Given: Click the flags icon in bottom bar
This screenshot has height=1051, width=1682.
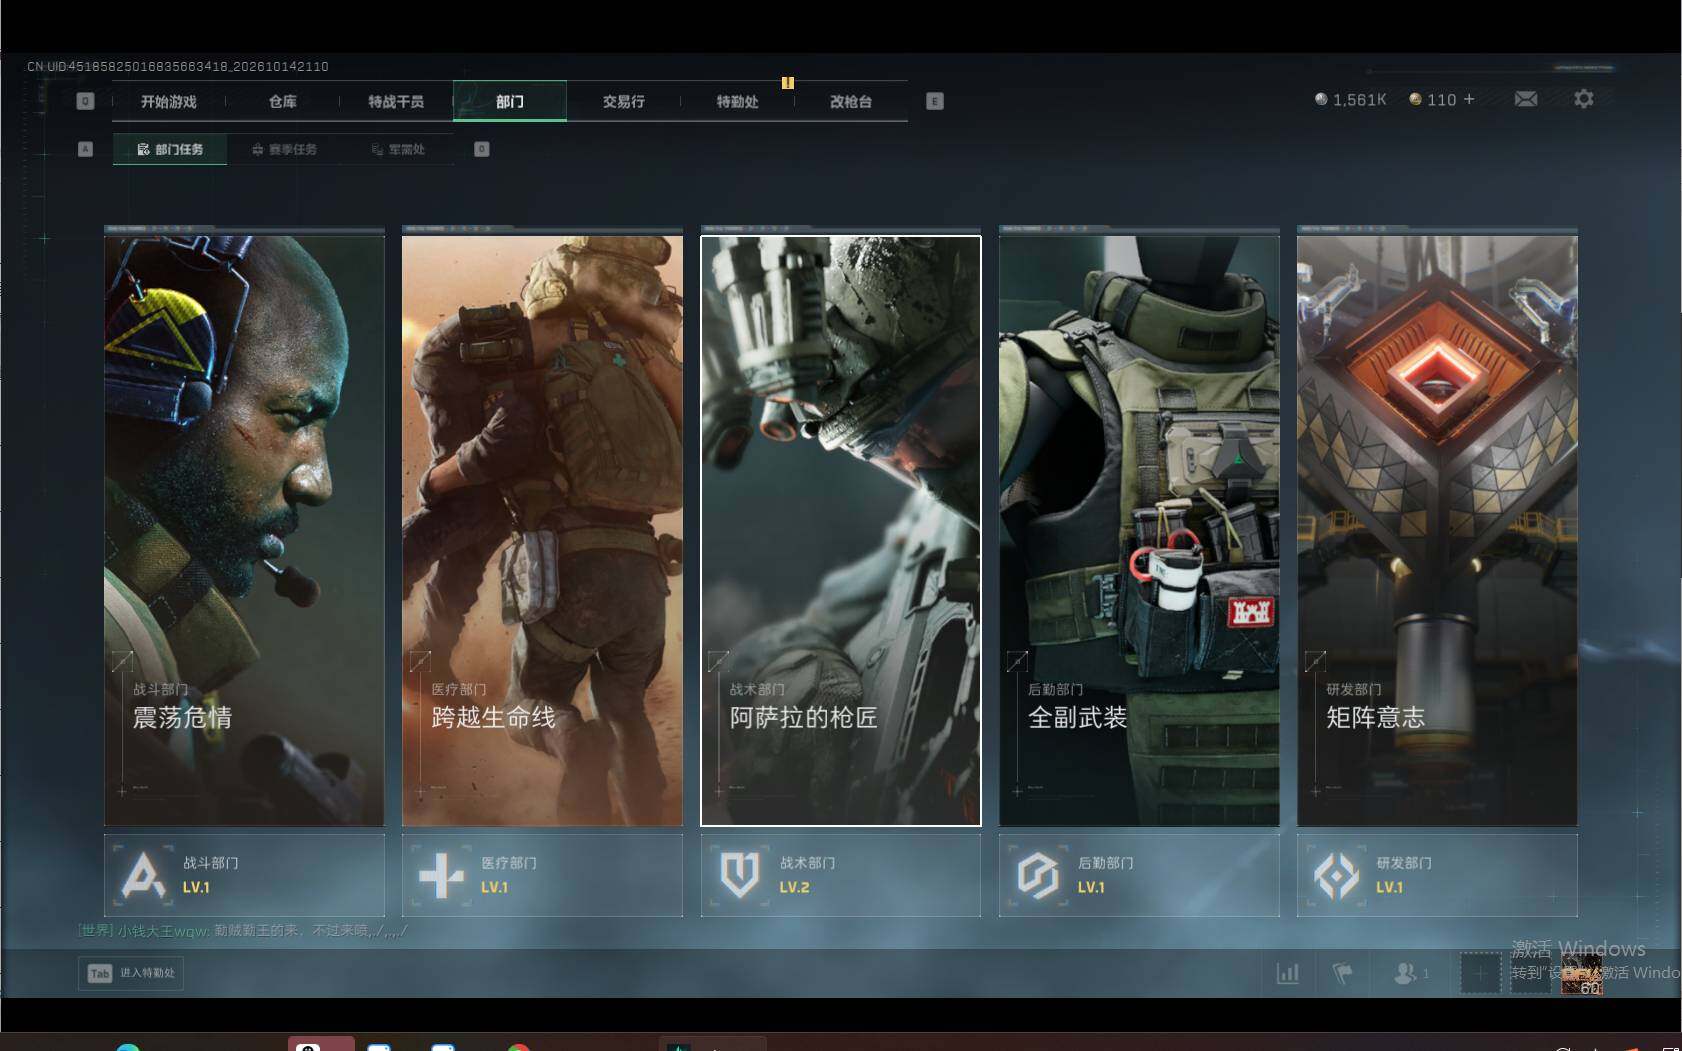Looking at the screenshot, I should point(1342,972).
